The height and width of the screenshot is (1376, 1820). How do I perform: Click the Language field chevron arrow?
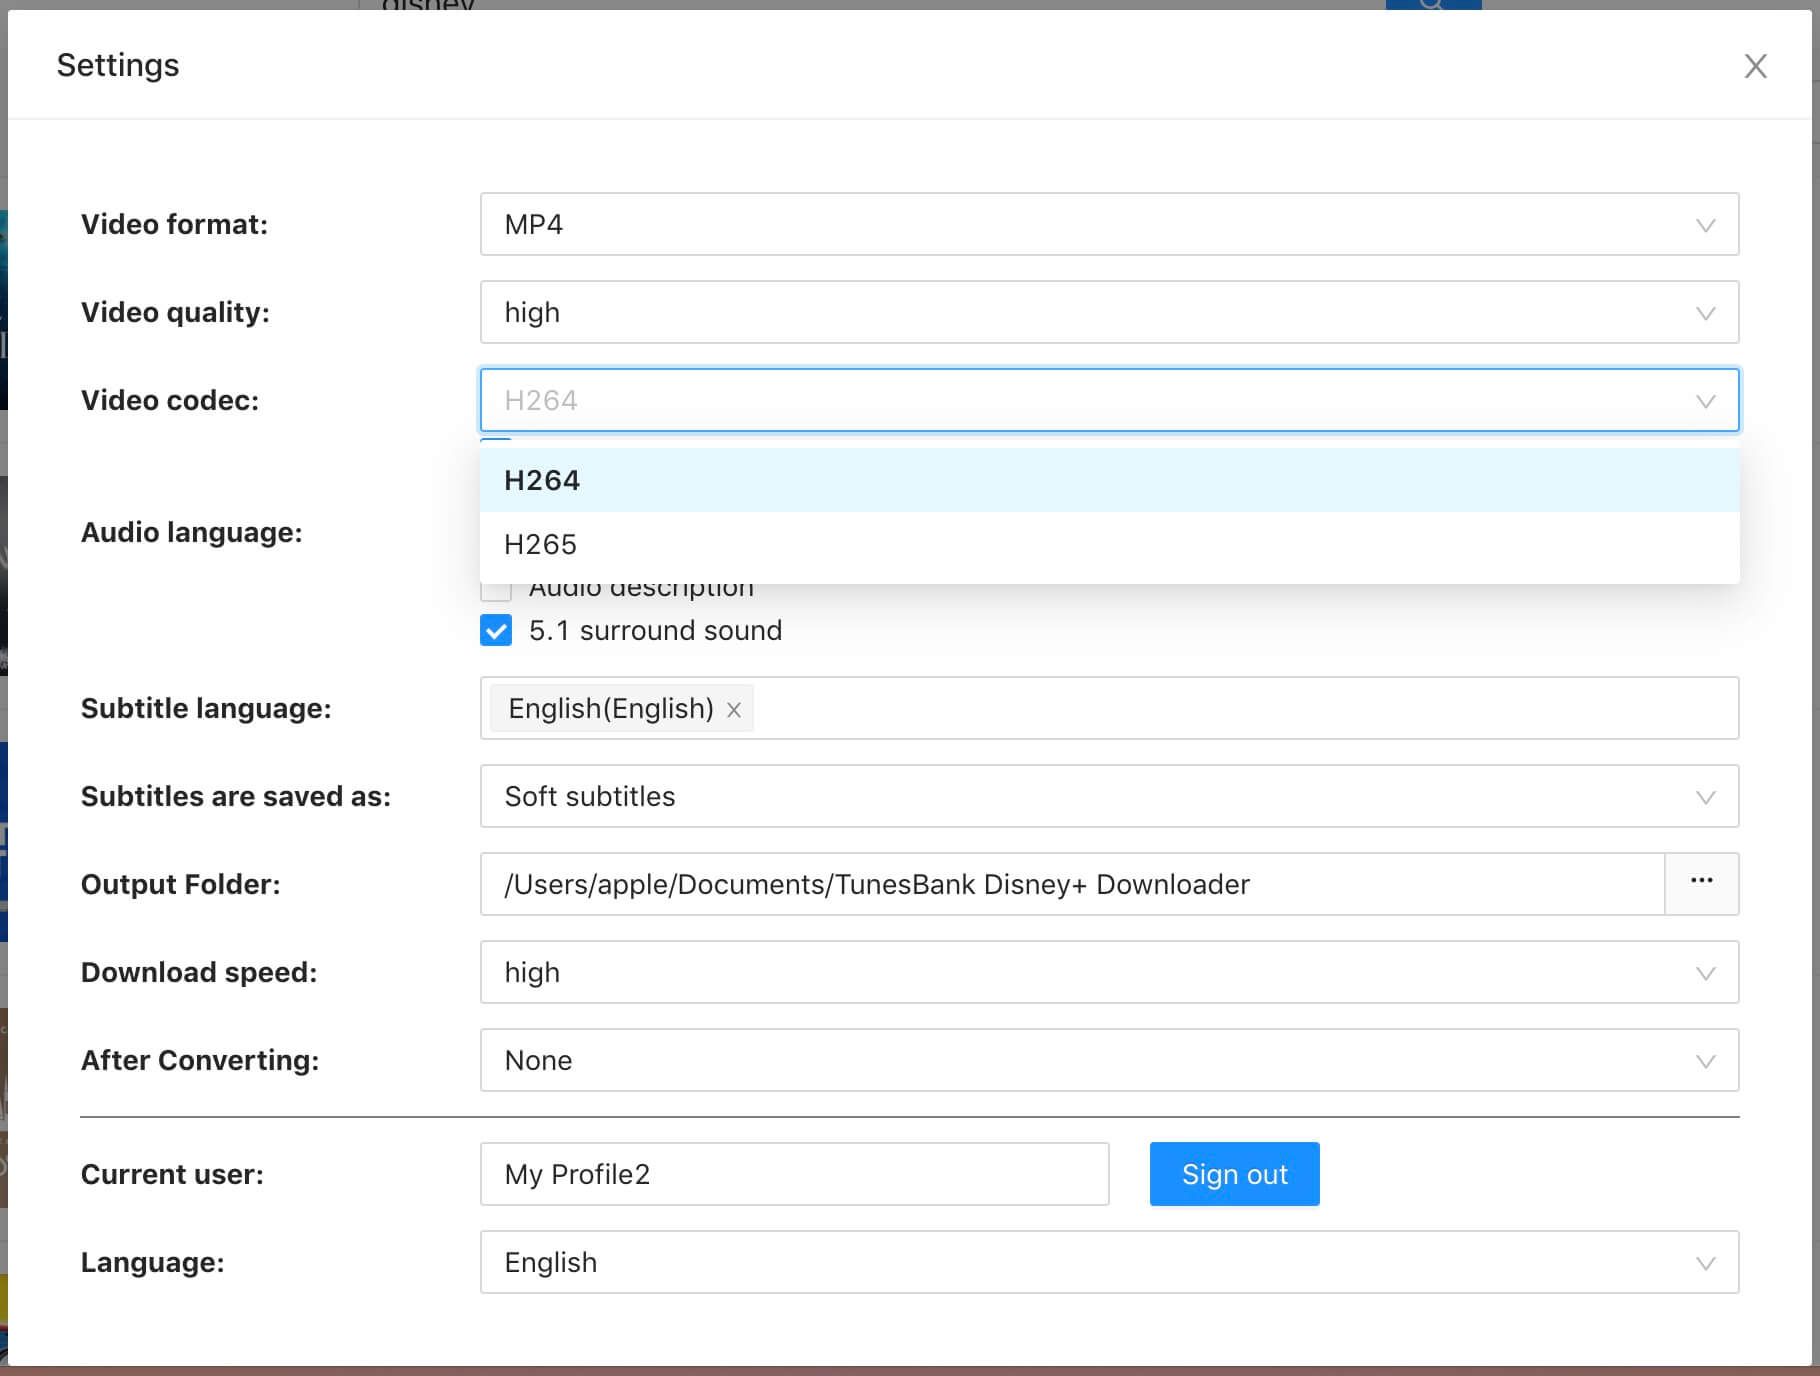pyautogui.click(x=1705, y=1263)
